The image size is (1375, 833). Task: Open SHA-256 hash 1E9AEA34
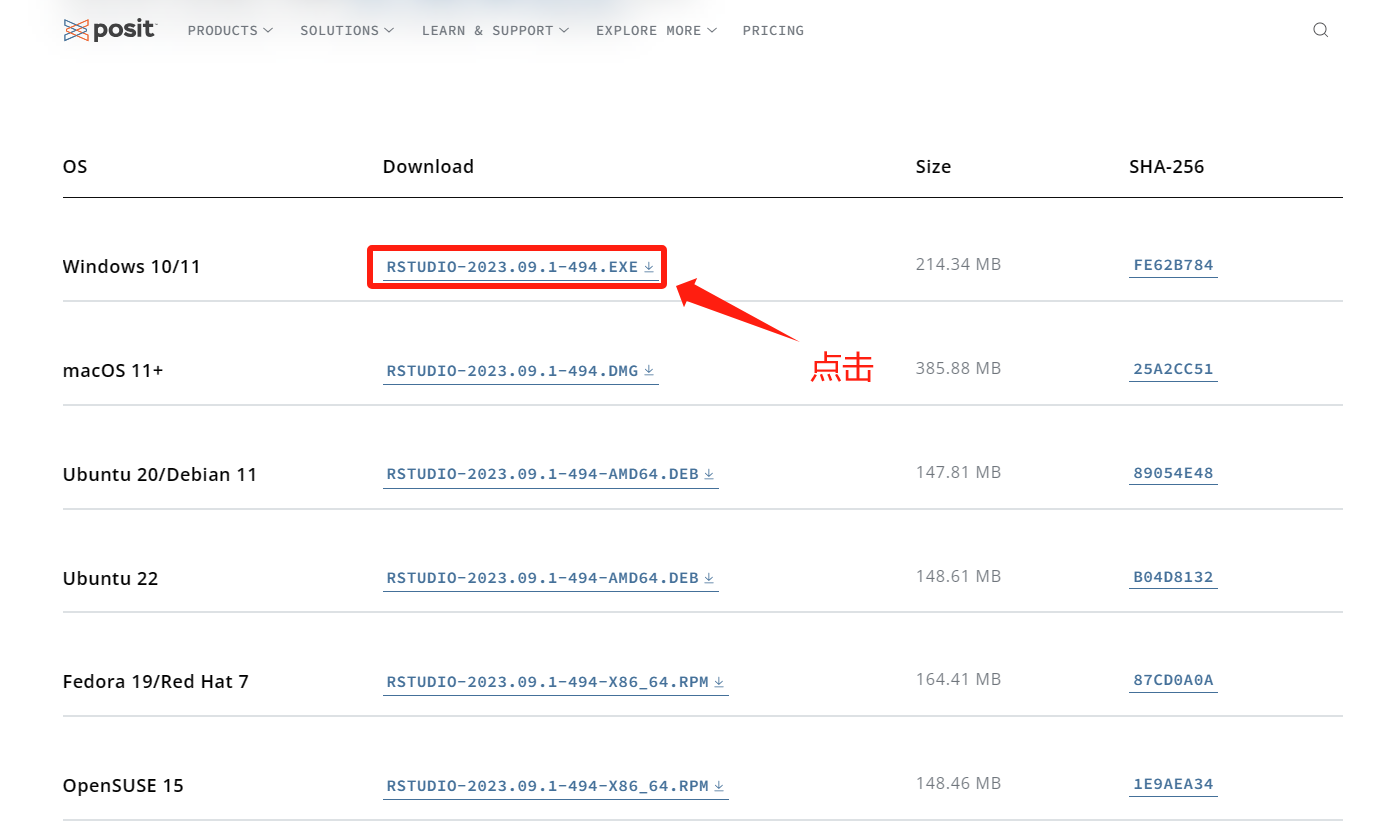click(x=1173, y=784)
